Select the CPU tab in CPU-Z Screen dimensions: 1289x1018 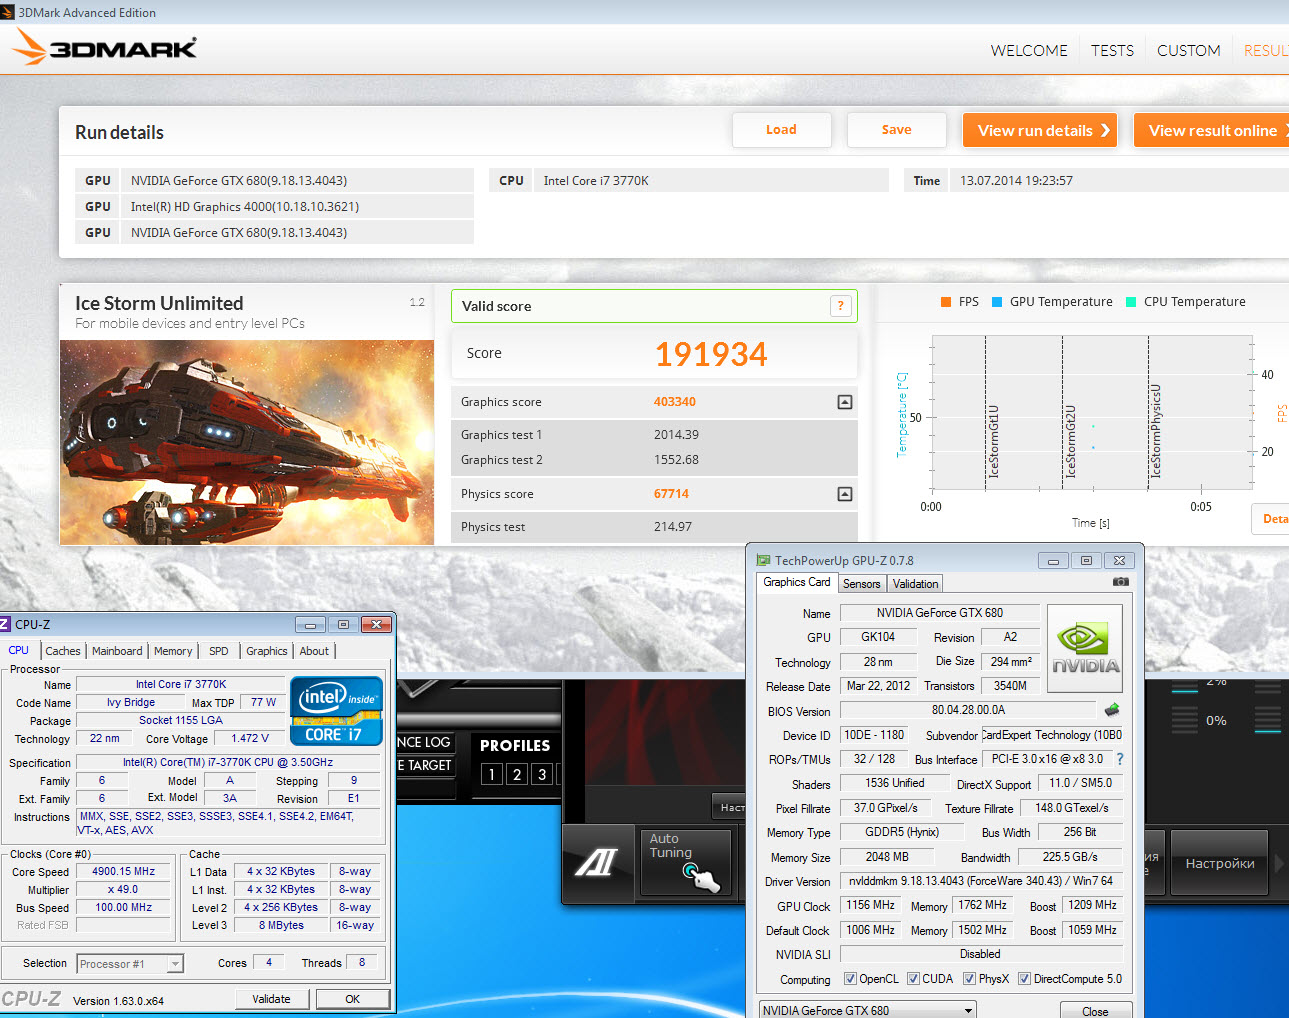coord(19,650)
